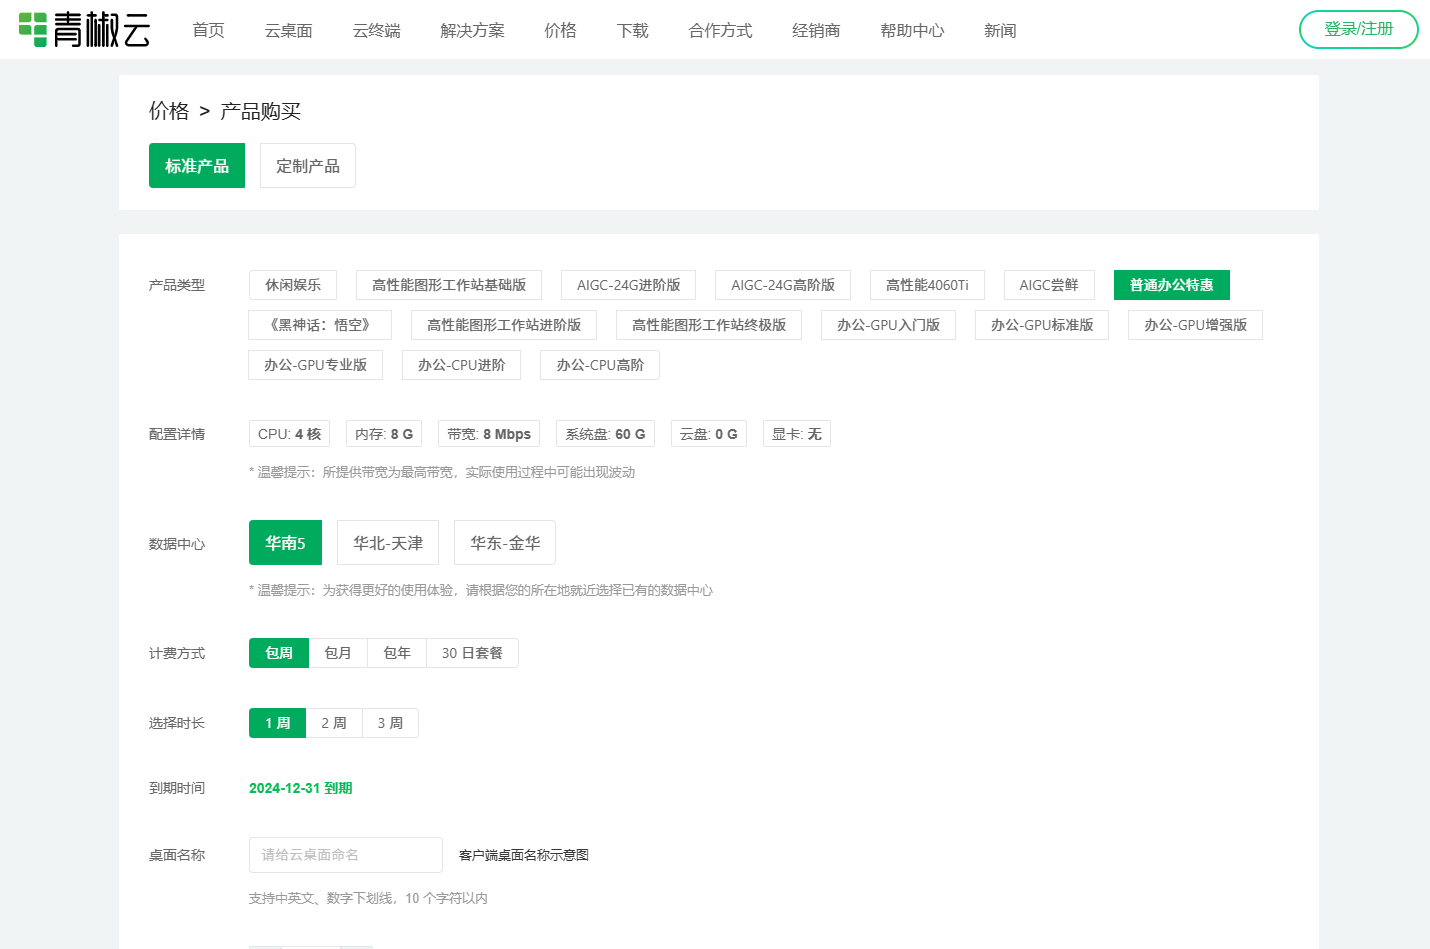Set duration to 3 周
The height and width of the screenshot is (949, 1430).
390,723
